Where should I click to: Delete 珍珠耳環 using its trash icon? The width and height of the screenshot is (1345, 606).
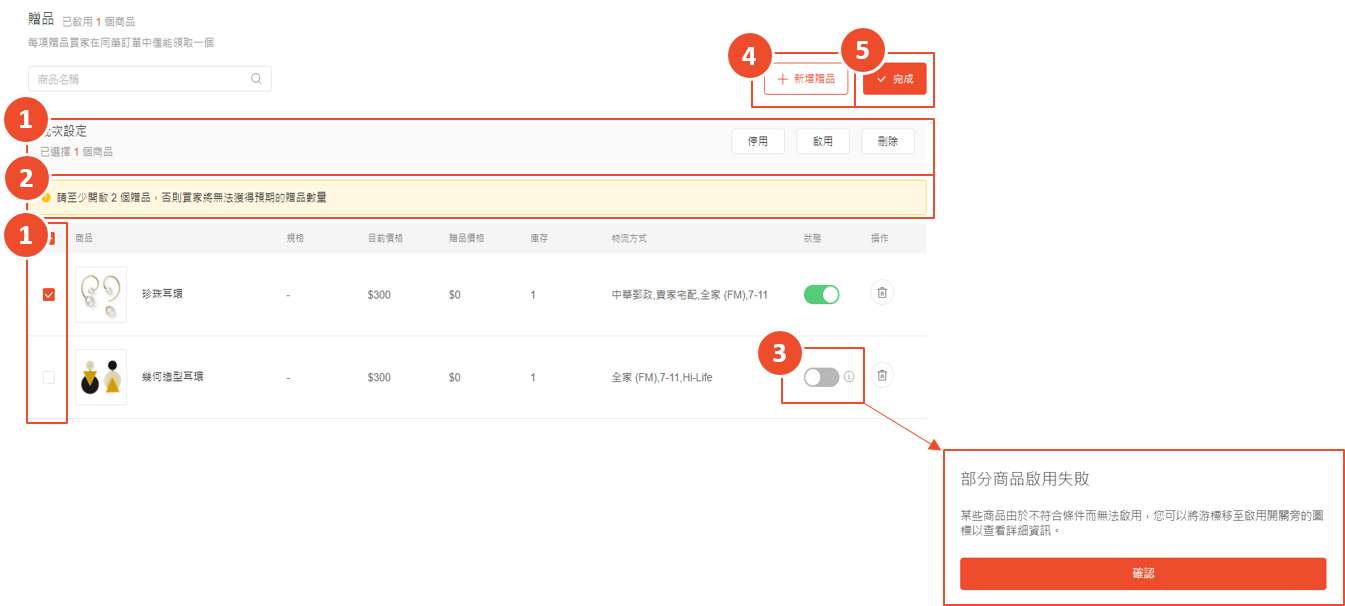pyautogui.click(x=881, y=293)
